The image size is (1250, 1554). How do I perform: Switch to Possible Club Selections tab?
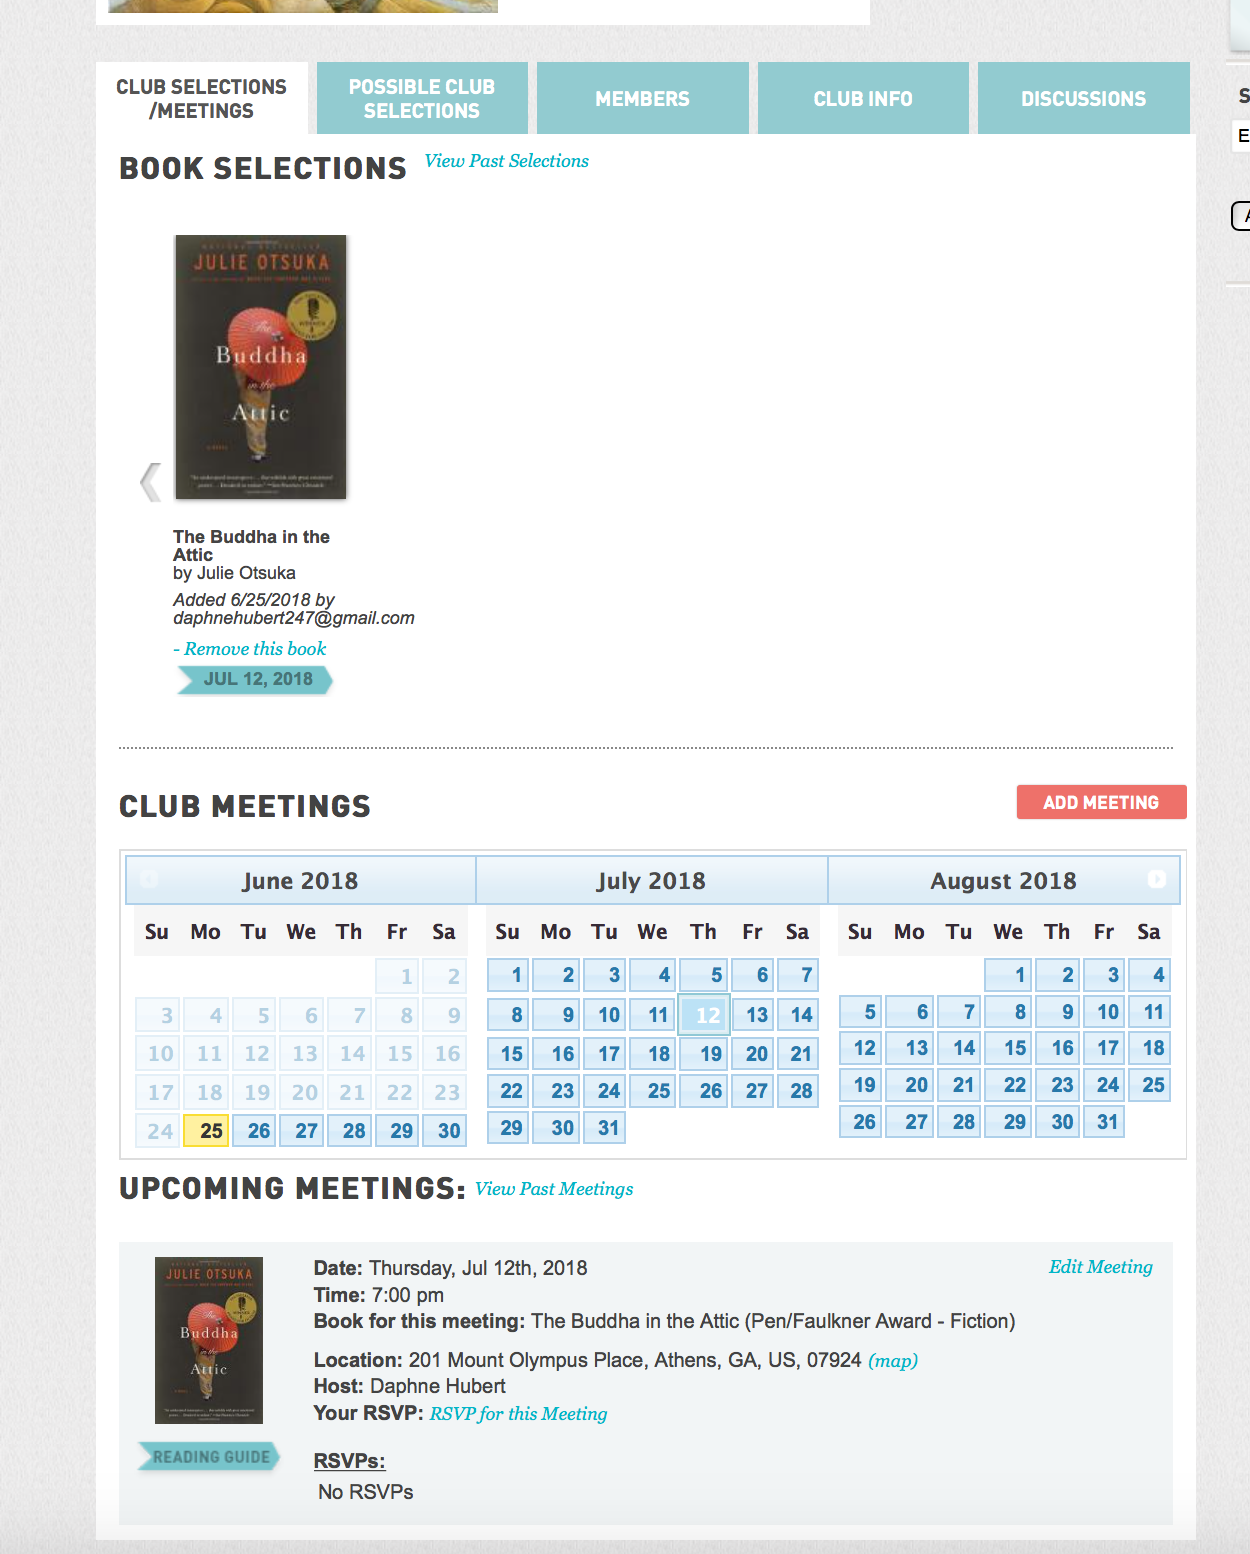(422, 98)
